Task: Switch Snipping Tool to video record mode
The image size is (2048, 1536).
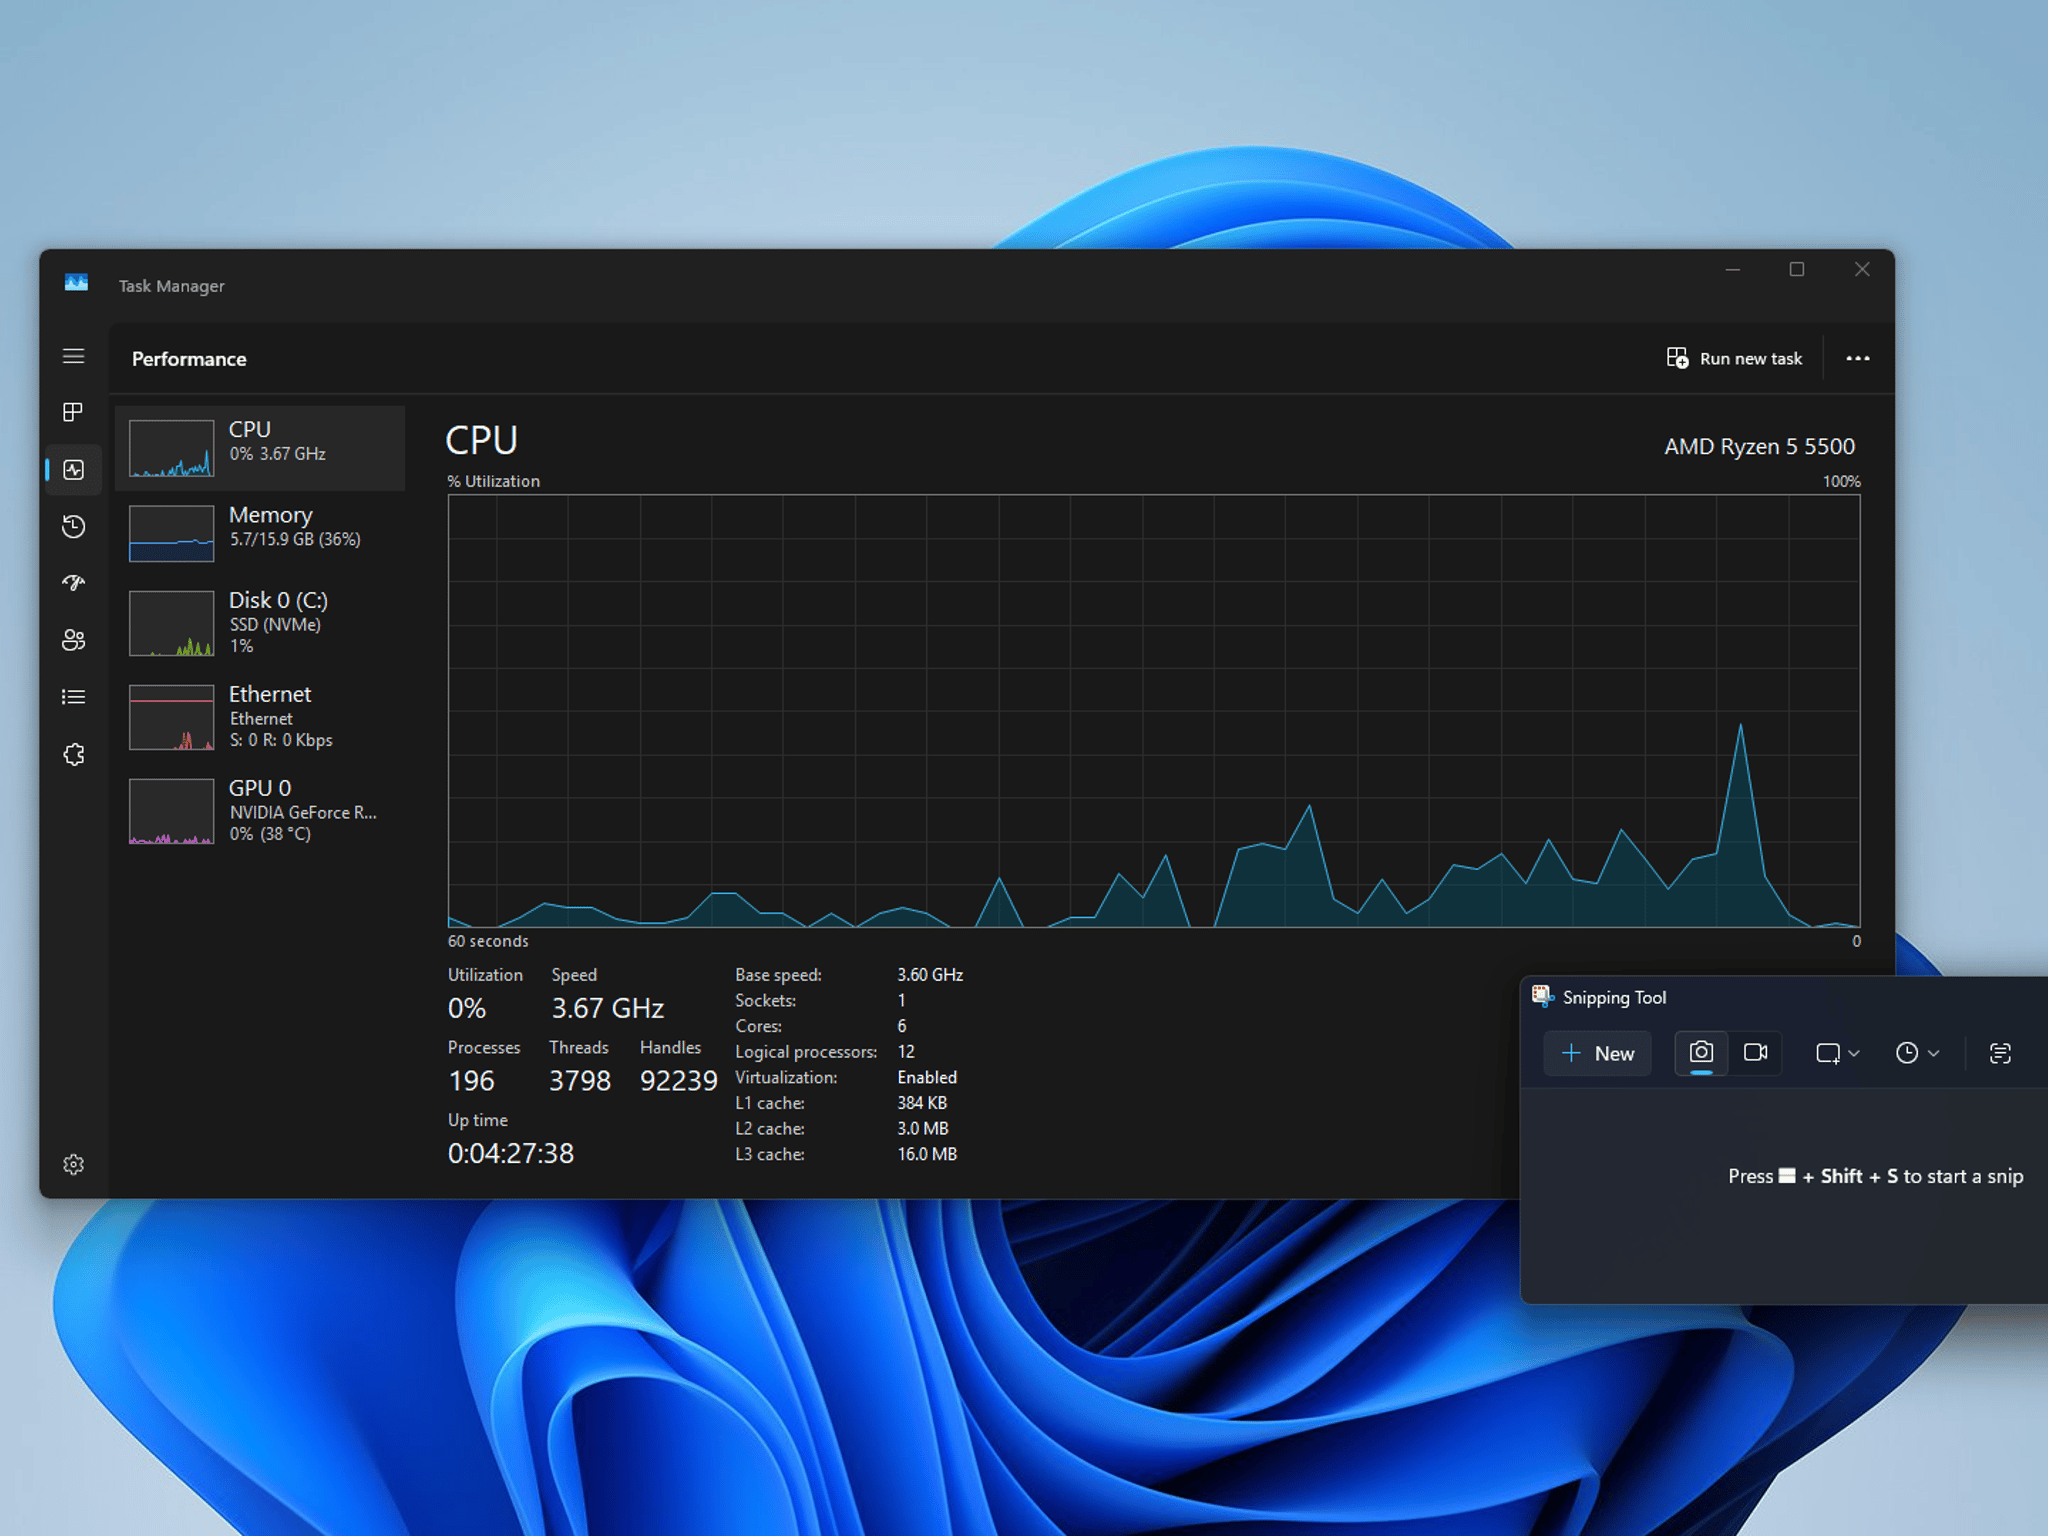Action: click(x=1755, y=1053)
